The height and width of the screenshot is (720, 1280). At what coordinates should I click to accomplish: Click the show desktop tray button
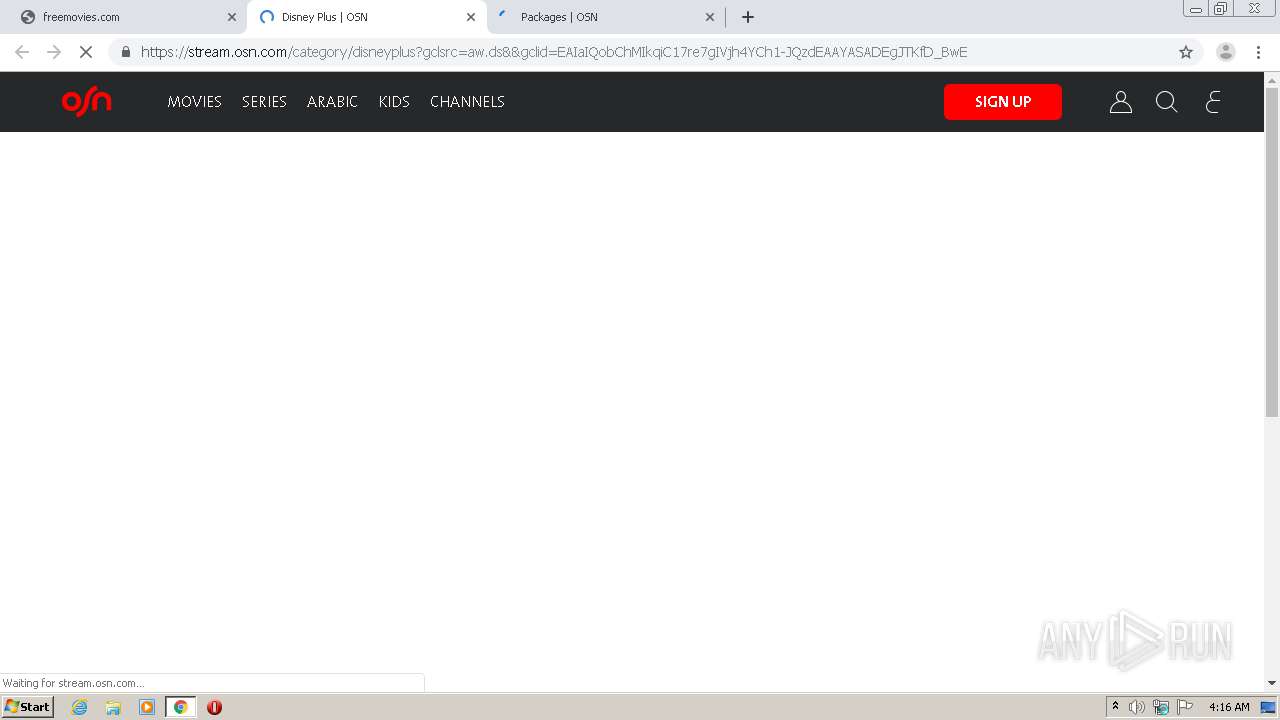tap(1268, 707)
